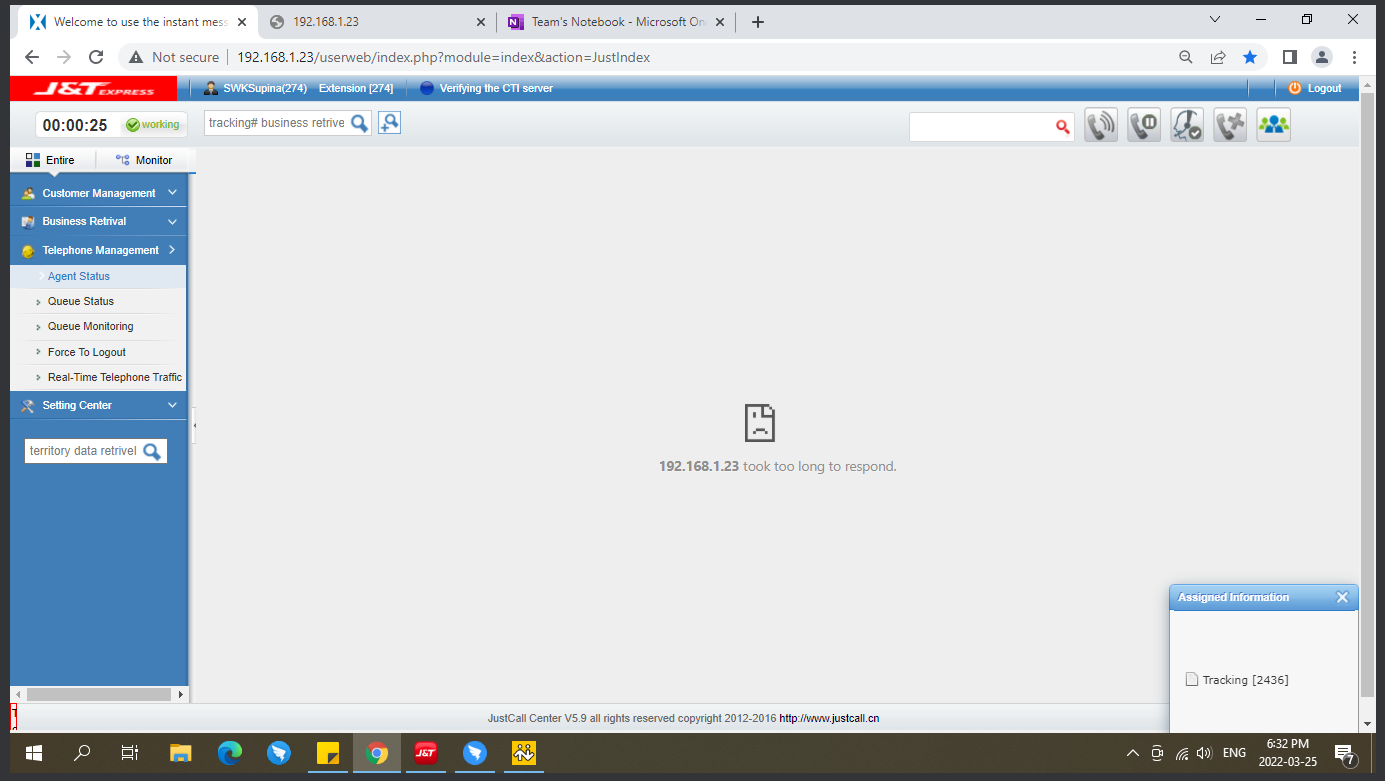
Task: Select the Entire tab
Action: click(x=51, y=160)
